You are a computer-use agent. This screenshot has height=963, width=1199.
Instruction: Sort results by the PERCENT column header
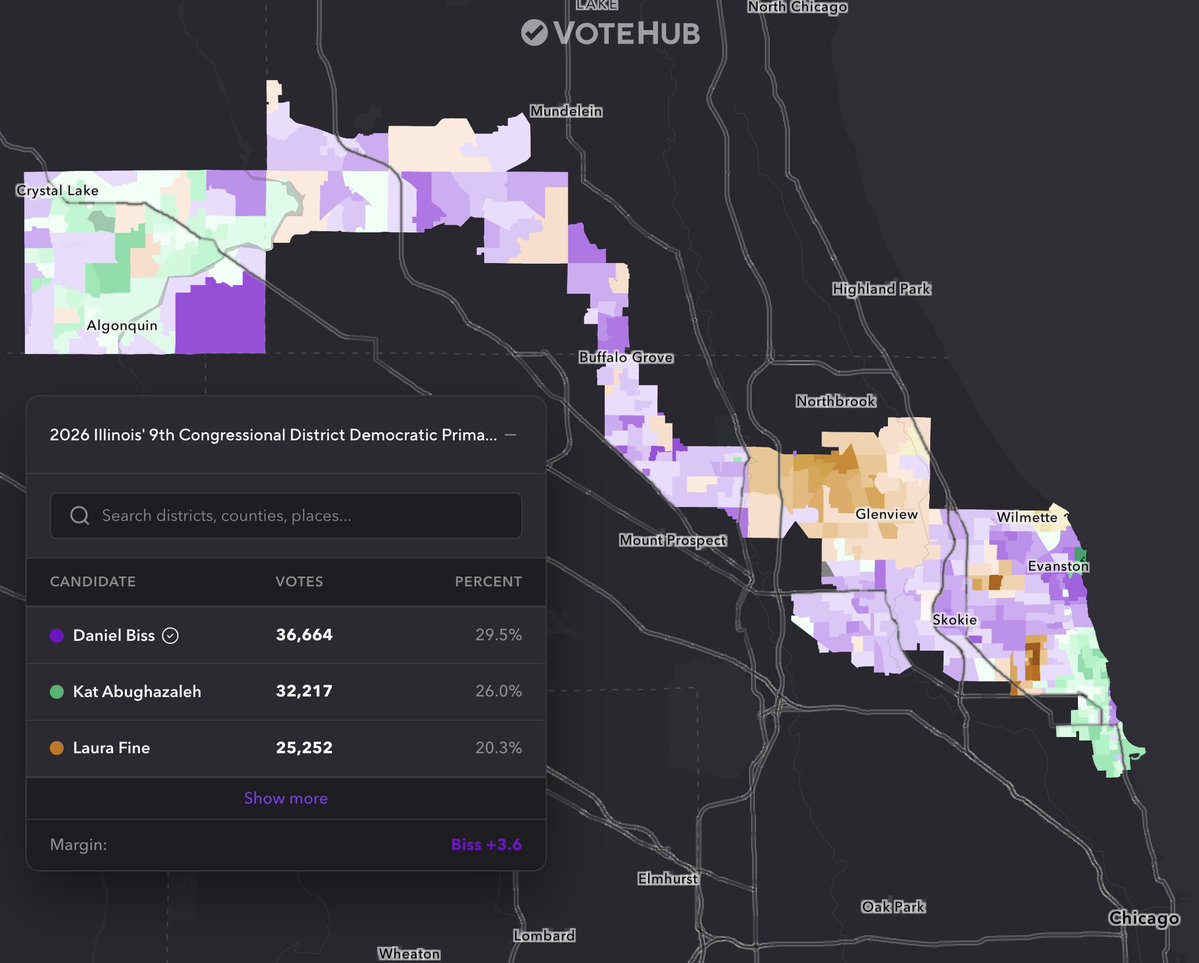point(488,581)
